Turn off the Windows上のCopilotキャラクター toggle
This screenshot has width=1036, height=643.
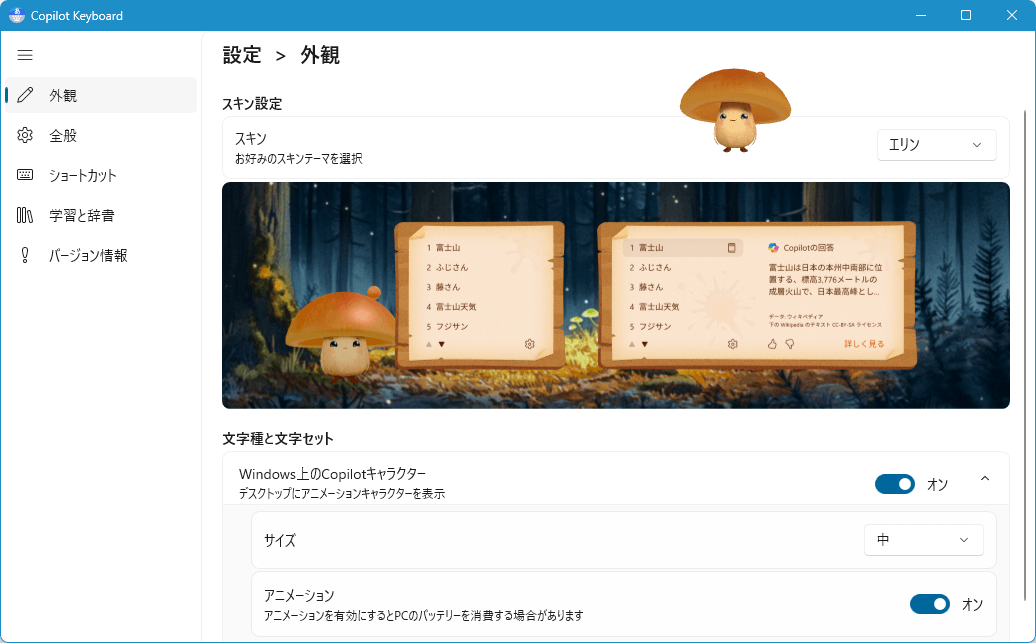pos(895,484)
